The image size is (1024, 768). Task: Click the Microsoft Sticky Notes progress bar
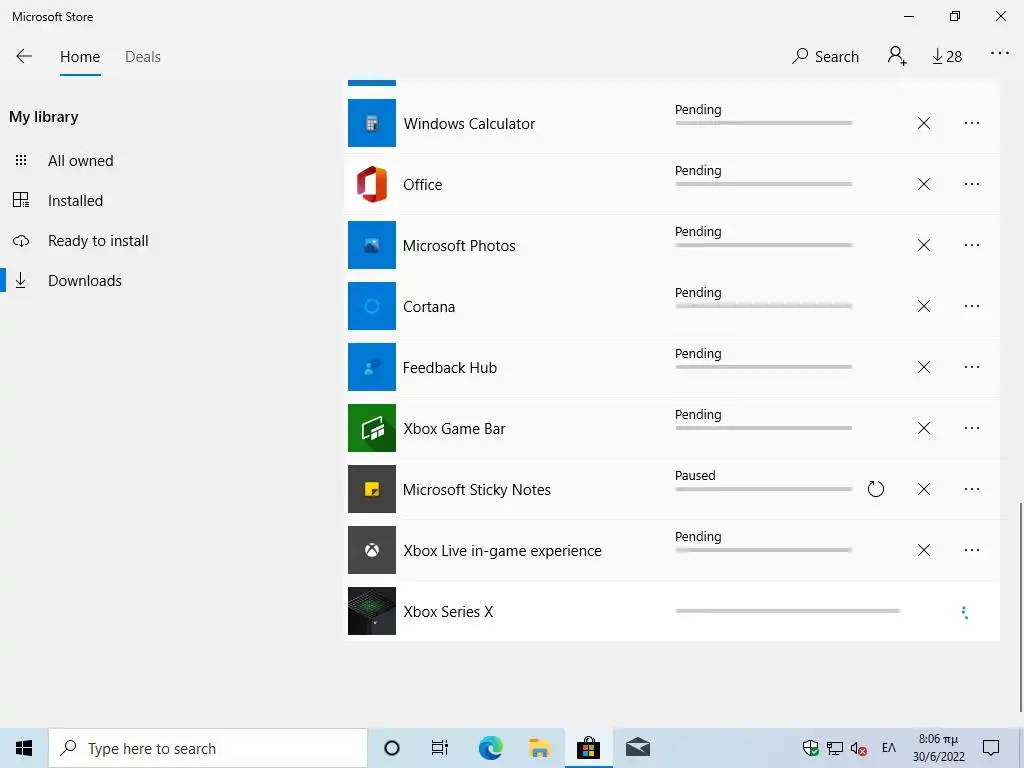(x=763, y=488)
